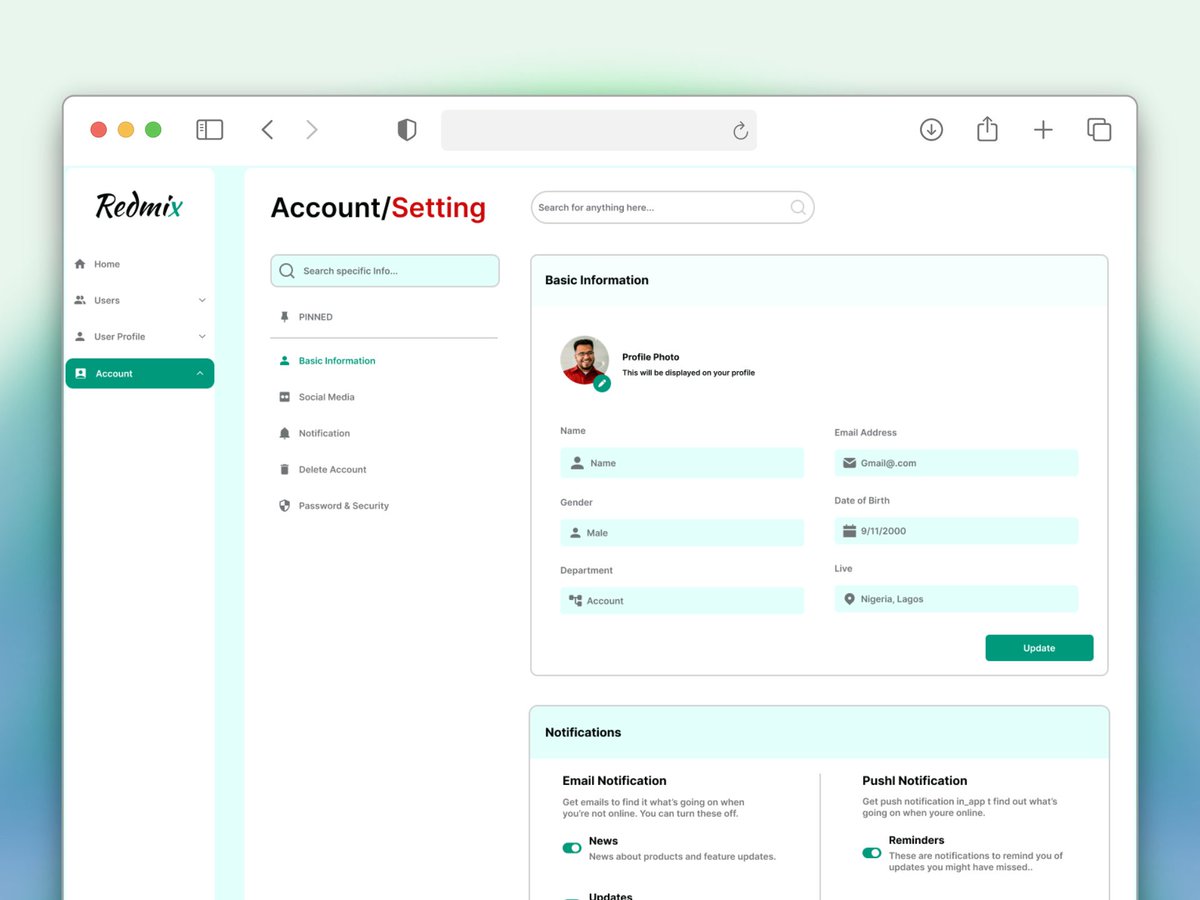Expand the User Profile chevron

tap(202, 337)
